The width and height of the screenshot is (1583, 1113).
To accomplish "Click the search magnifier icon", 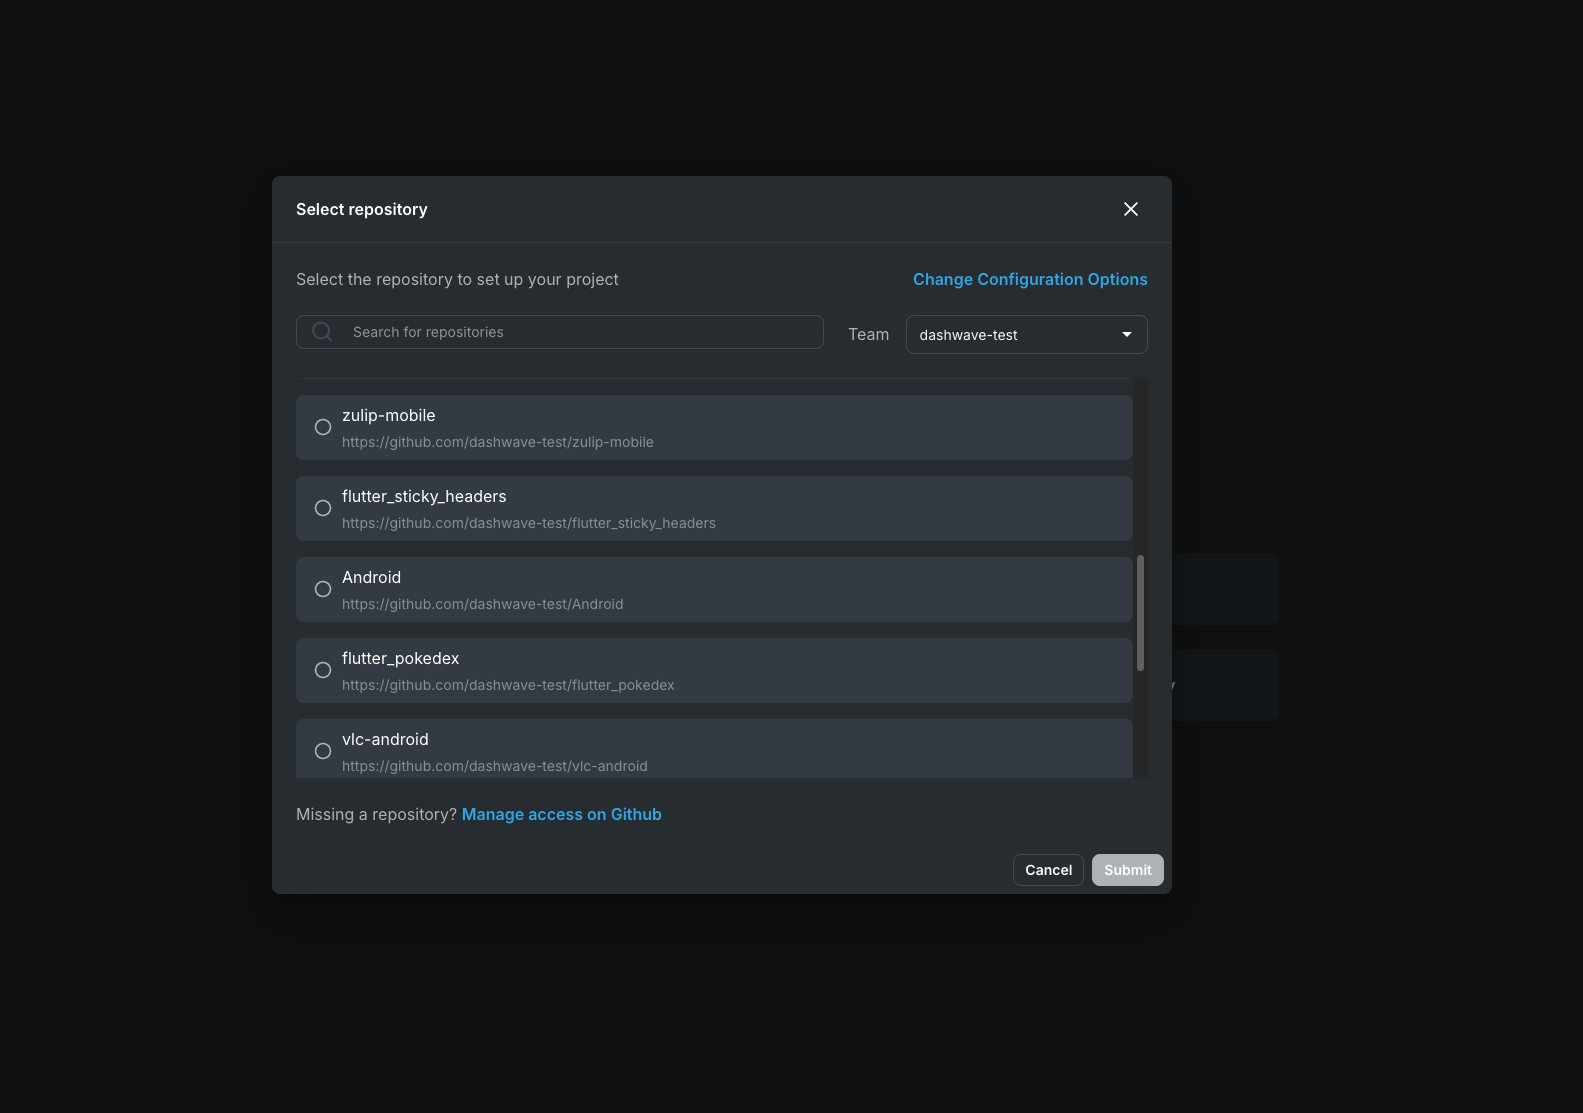I will click(x=322, y=332).
